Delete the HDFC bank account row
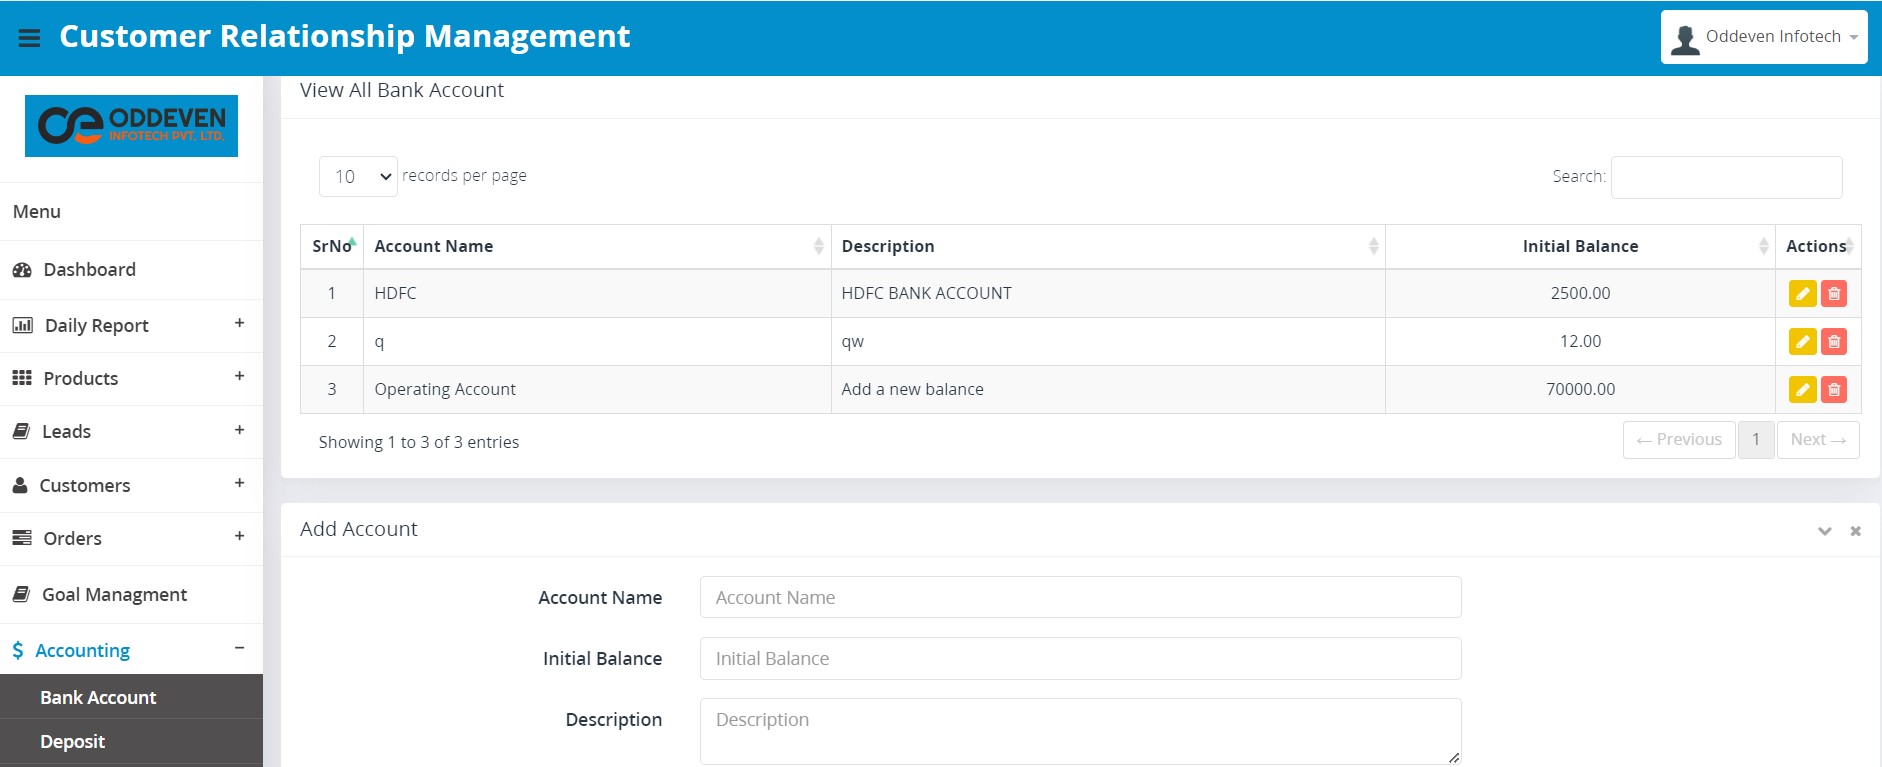The width and height of the screenshot is (1882, 767). pyautogui.click(x=1834, y=294)
